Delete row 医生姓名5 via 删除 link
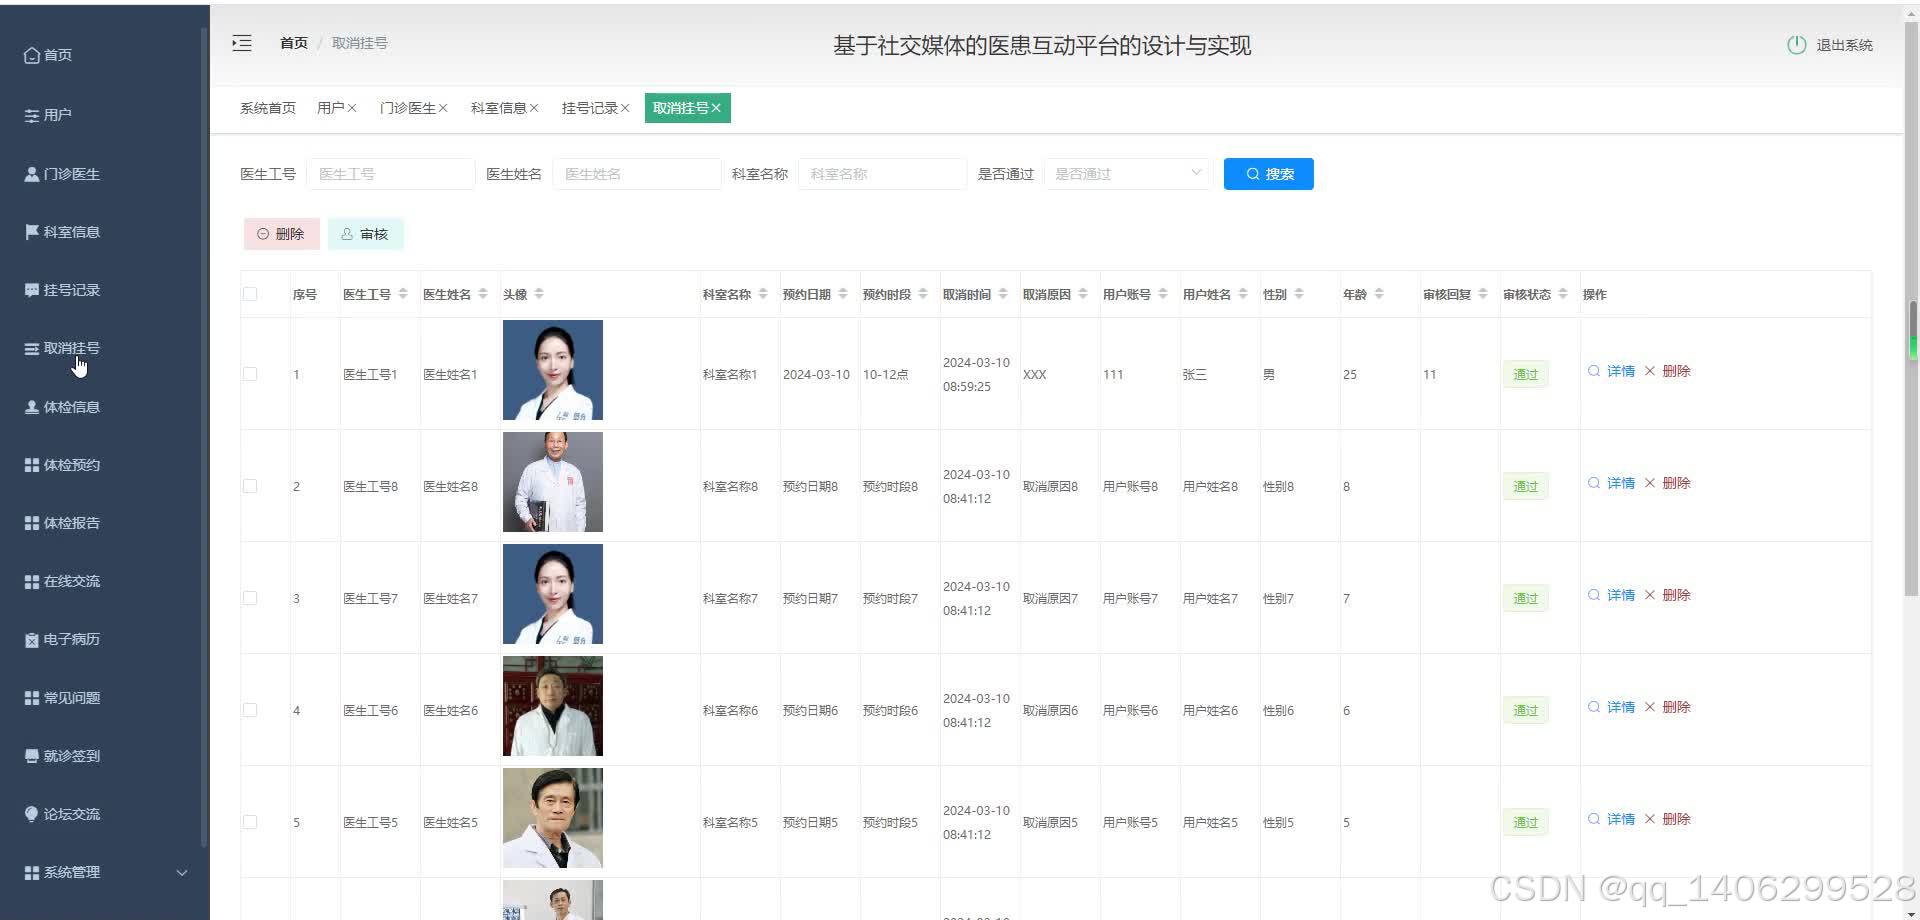 pos(1668,819)
